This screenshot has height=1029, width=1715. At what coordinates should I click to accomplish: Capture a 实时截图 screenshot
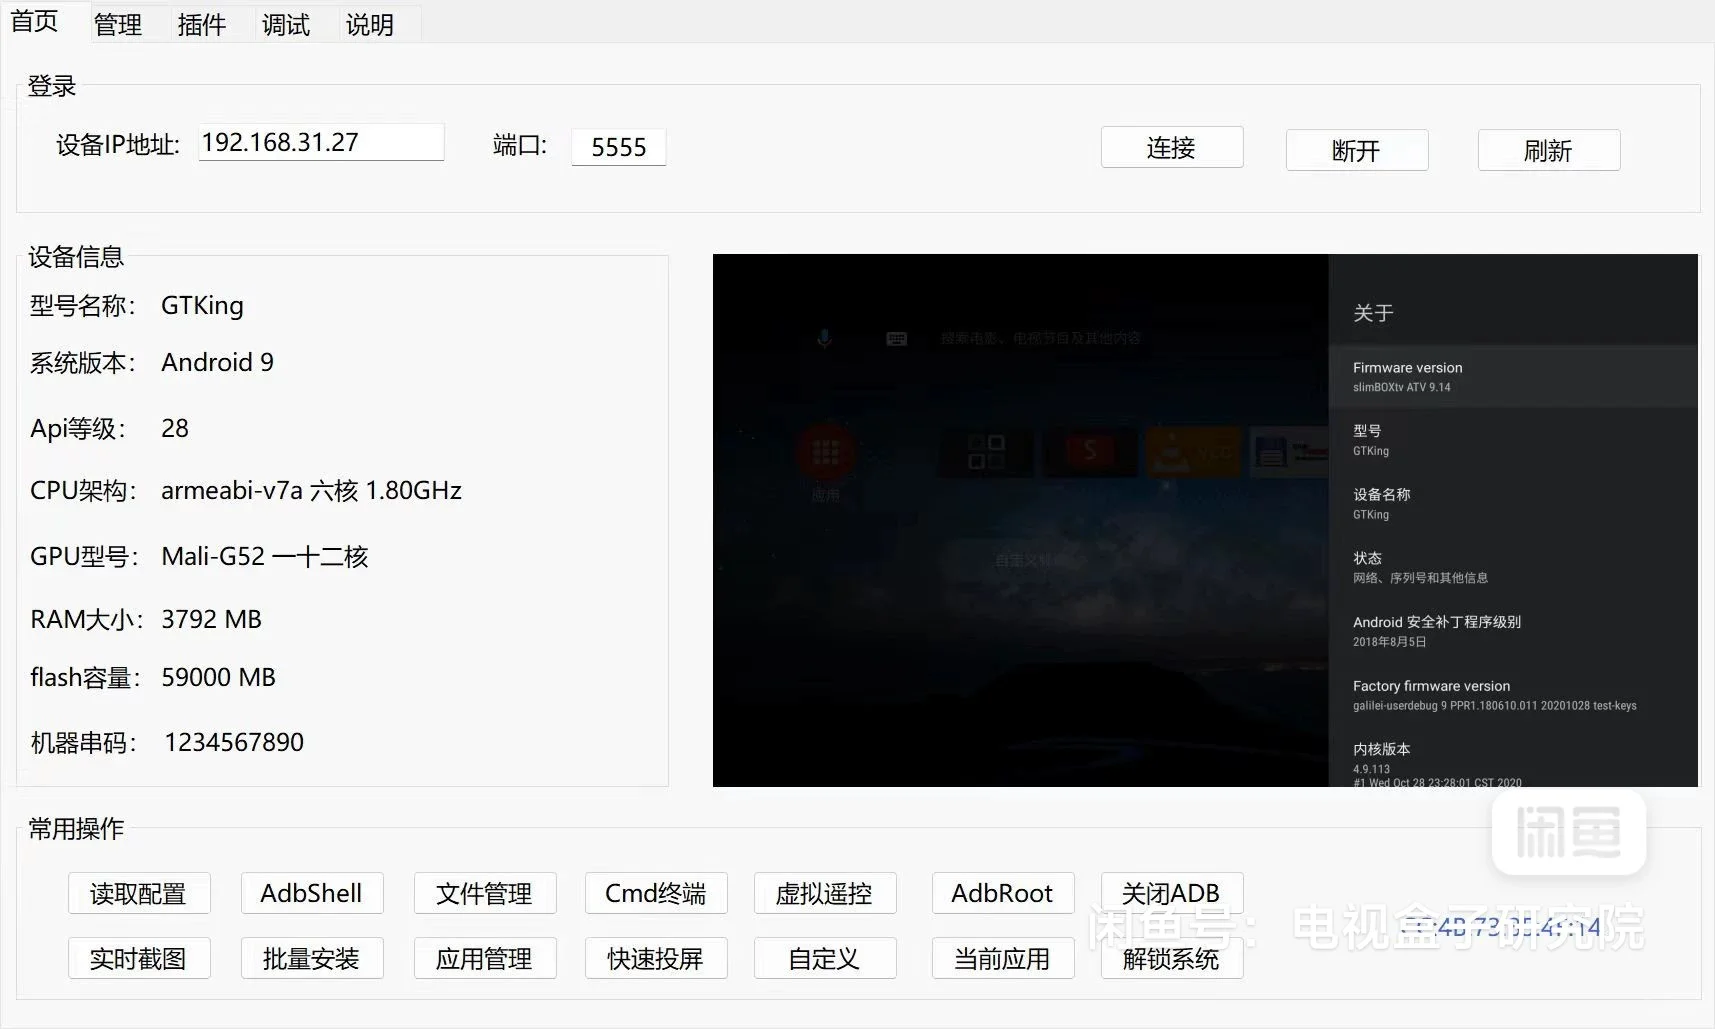point(139,958)
